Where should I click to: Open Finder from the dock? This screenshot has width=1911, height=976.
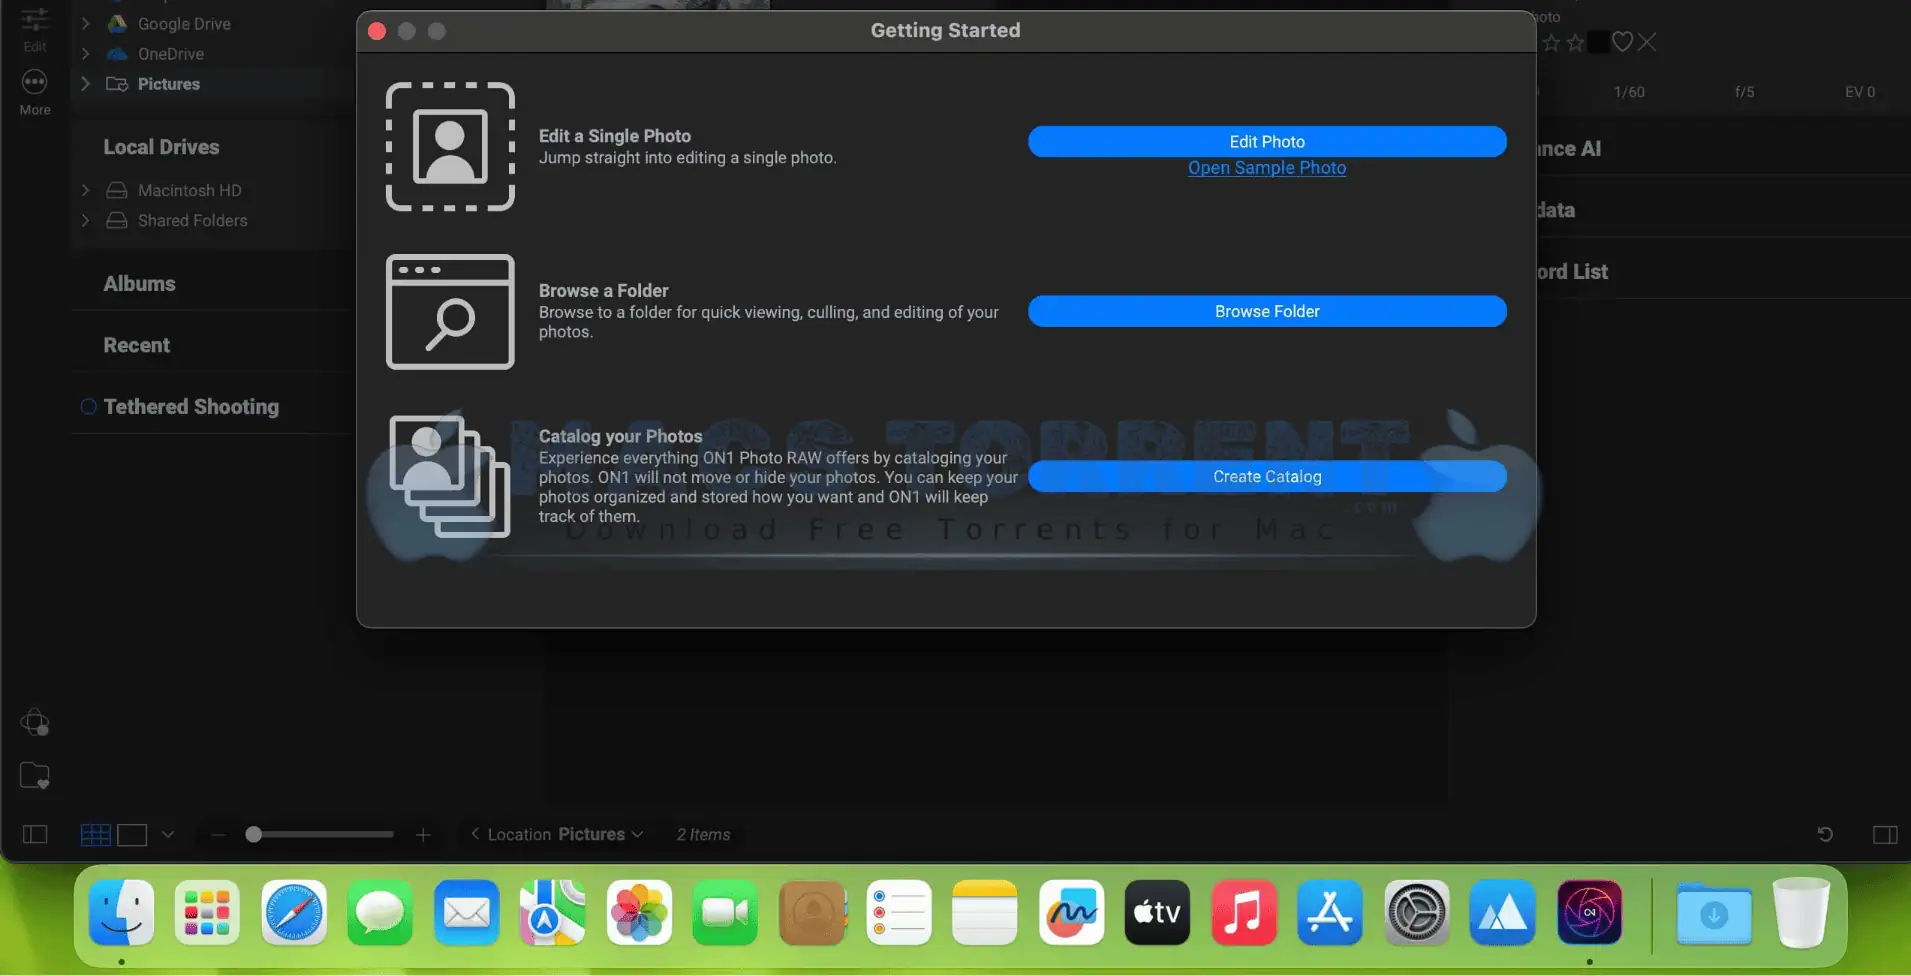point(121,912)
